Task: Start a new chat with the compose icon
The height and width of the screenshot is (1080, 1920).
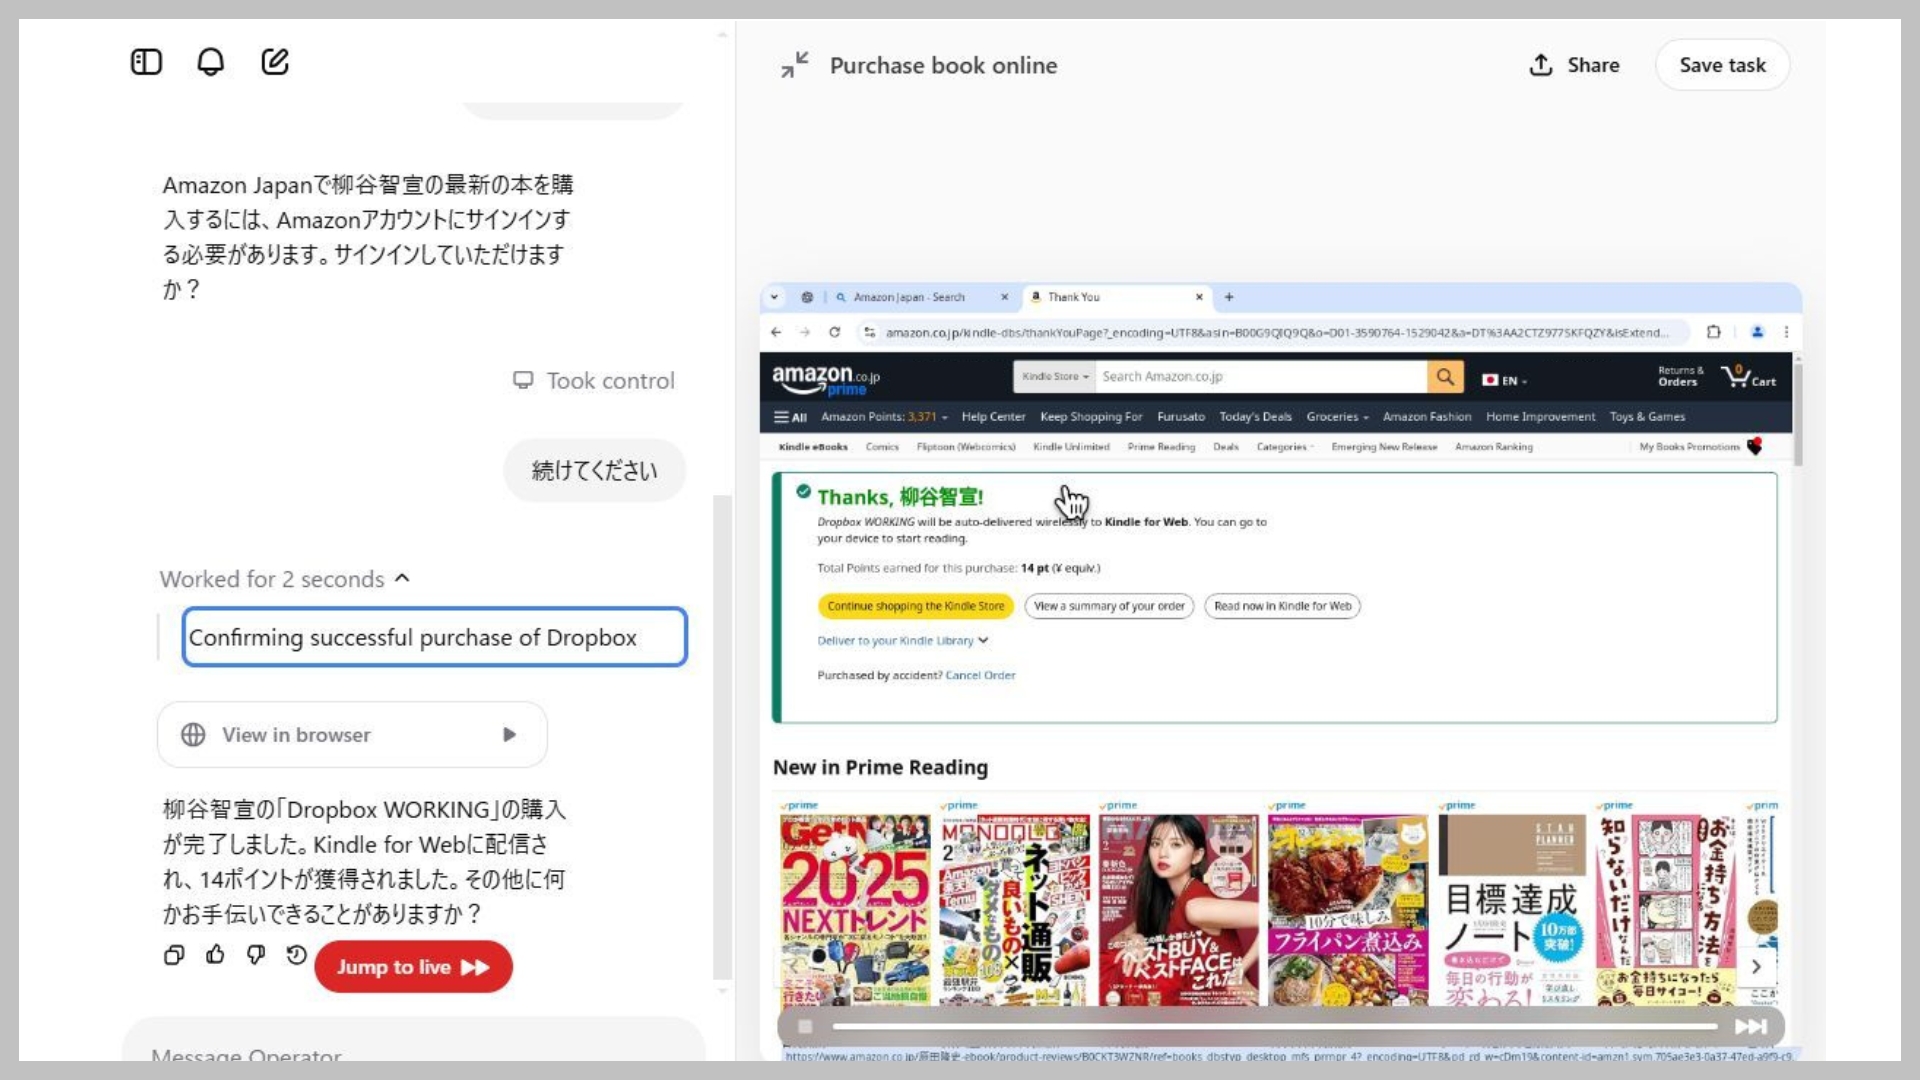Action: [273, 61]
